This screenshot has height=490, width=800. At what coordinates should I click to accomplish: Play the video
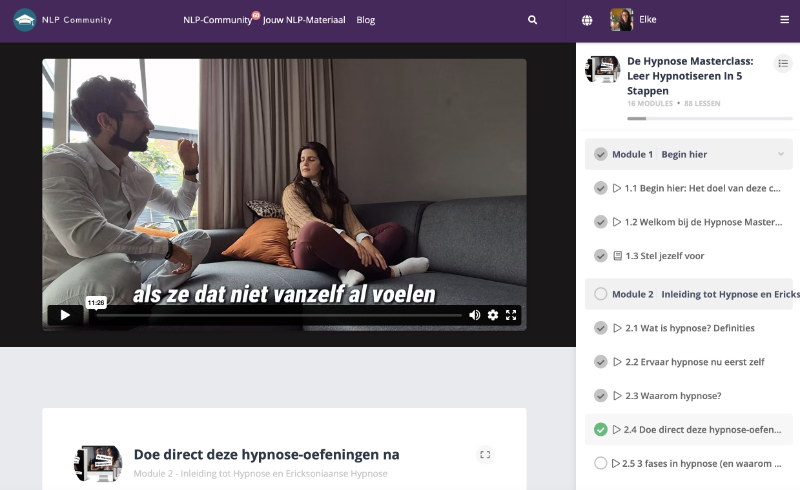coord(65,315)
